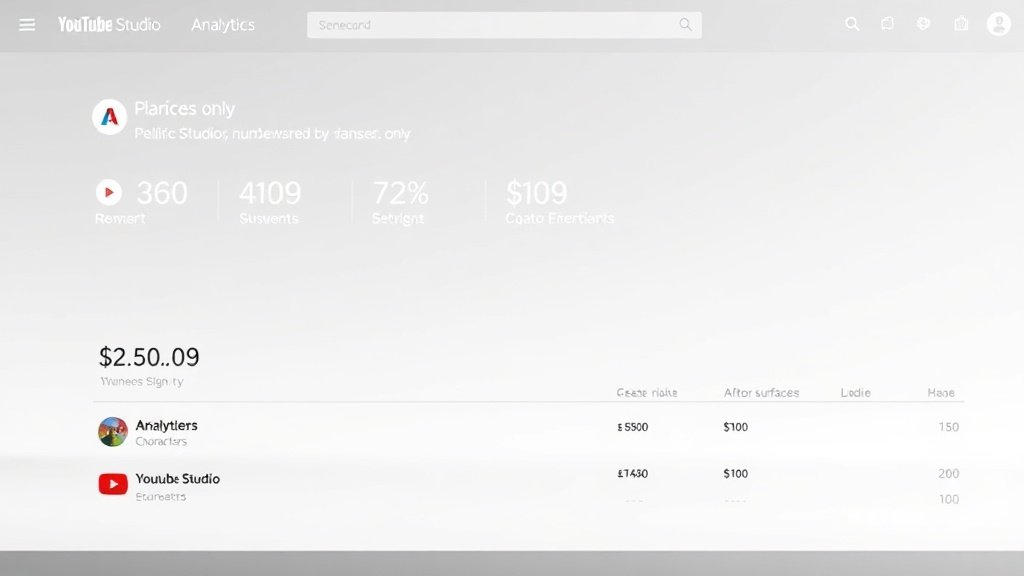
Task: Click the red YouTube icon in table
Action: coord(113,484)
